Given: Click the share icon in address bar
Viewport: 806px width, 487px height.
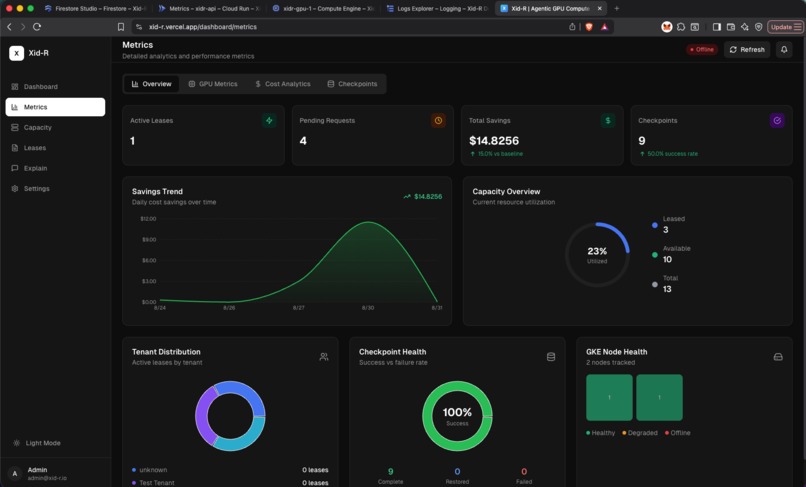Looking at the screenshot, I should (572, 27).
